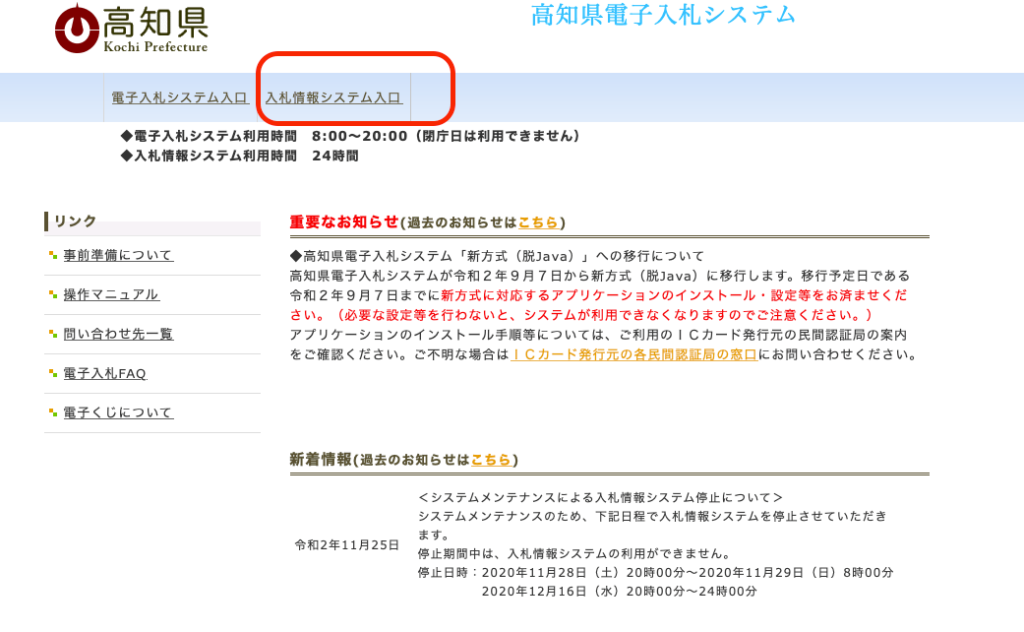Viewport: 1024px width, 632px height.
Task: Click the bullet icon beside 電子くじについて
Action: 53,413
